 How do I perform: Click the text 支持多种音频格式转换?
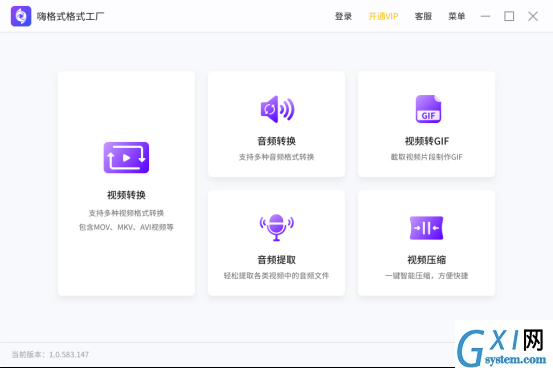click(x=276, y=157)
